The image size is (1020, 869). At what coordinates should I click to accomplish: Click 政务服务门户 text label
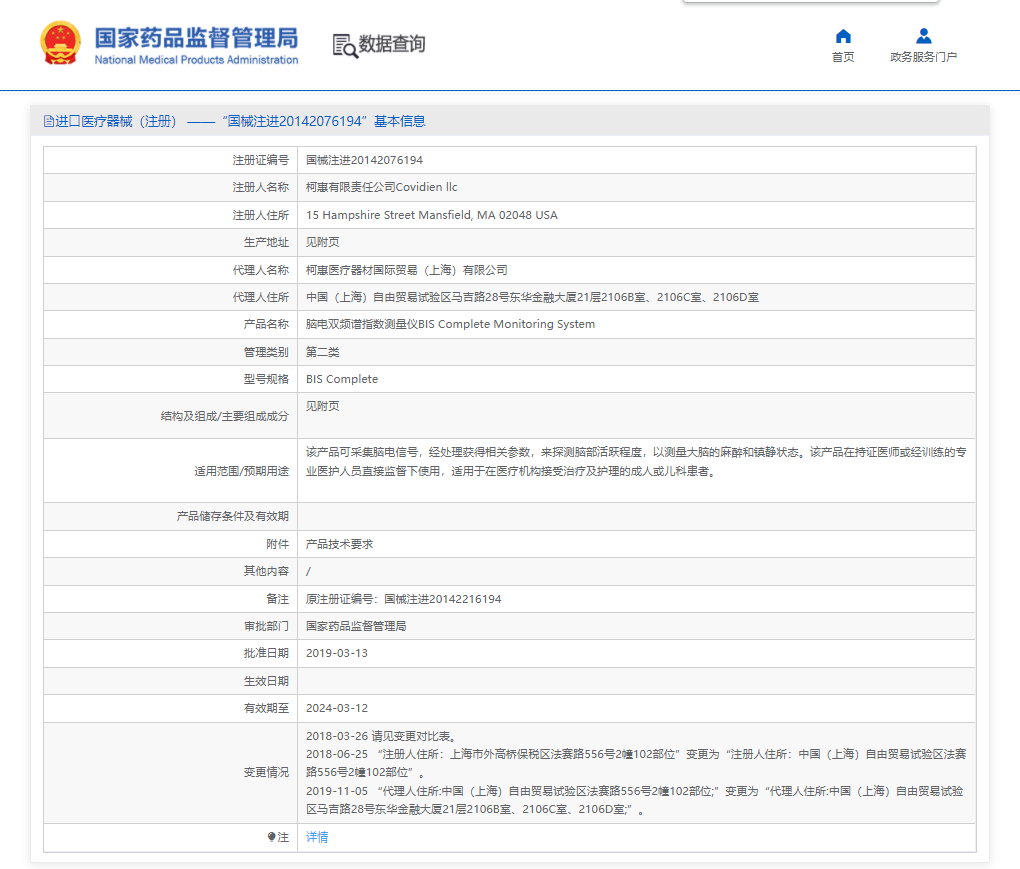pos(921,57)
